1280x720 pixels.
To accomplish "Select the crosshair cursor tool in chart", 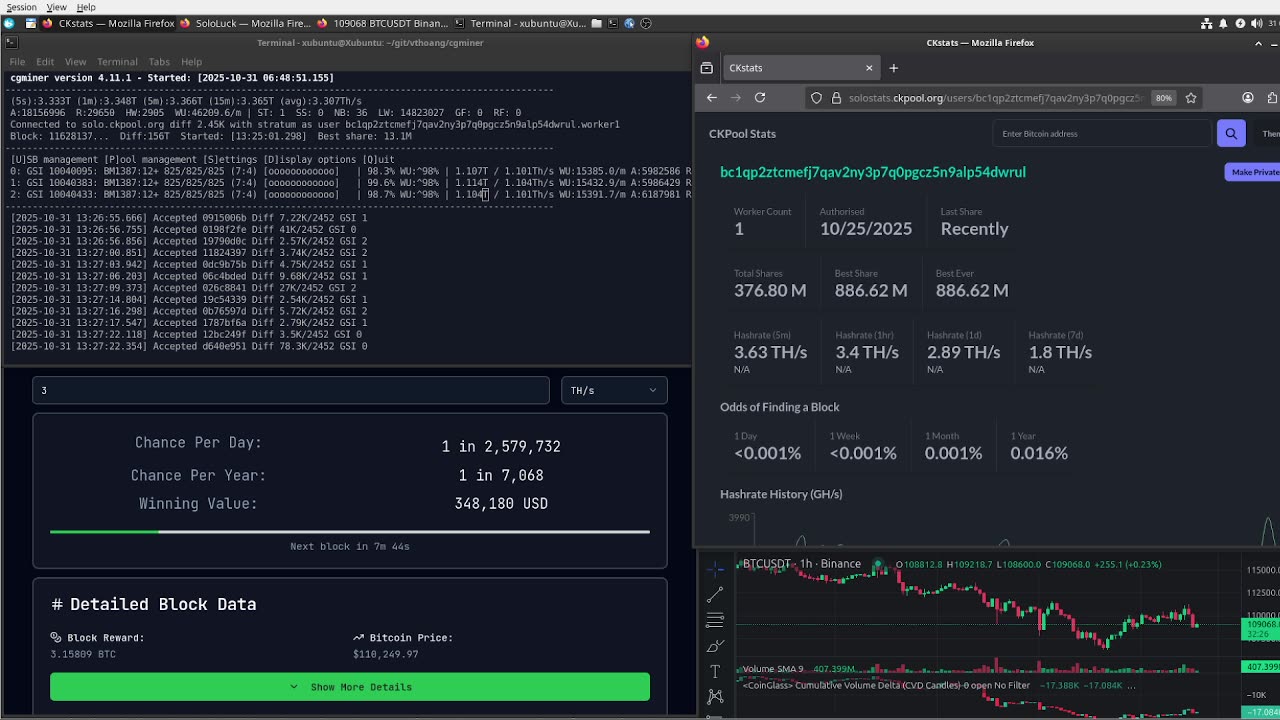I will [715, 569].
